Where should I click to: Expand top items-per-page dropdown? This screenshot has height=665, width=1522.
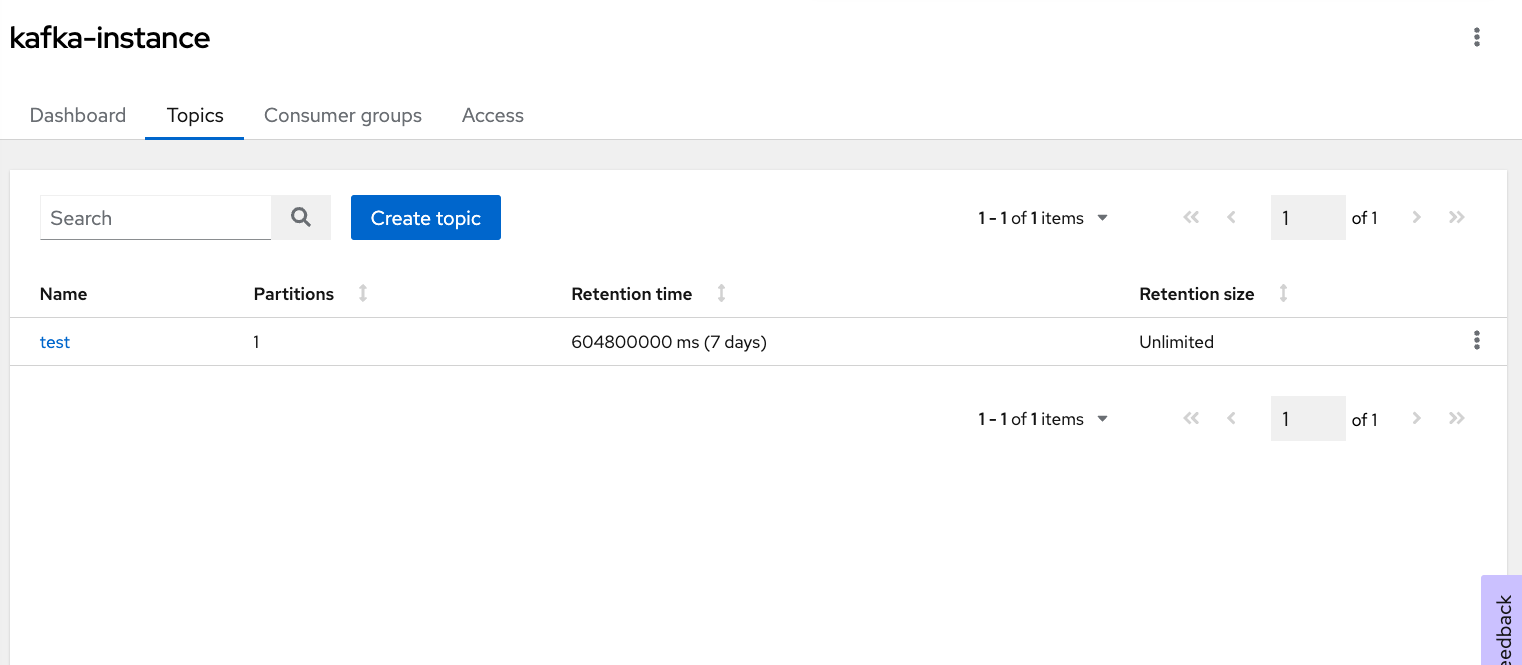1102,218
